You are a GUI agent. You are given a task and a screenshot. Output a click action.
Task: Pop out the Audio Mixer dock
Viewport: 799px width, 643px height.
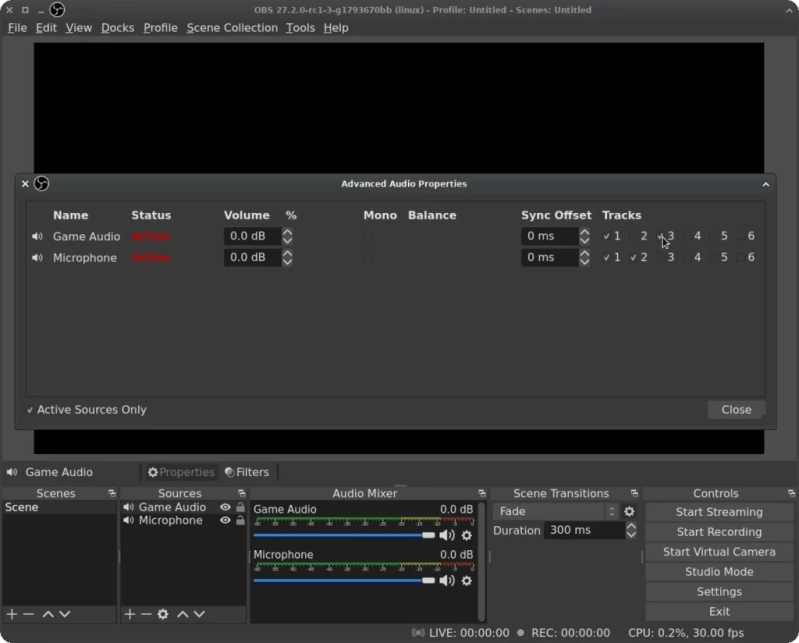point(482,493)
